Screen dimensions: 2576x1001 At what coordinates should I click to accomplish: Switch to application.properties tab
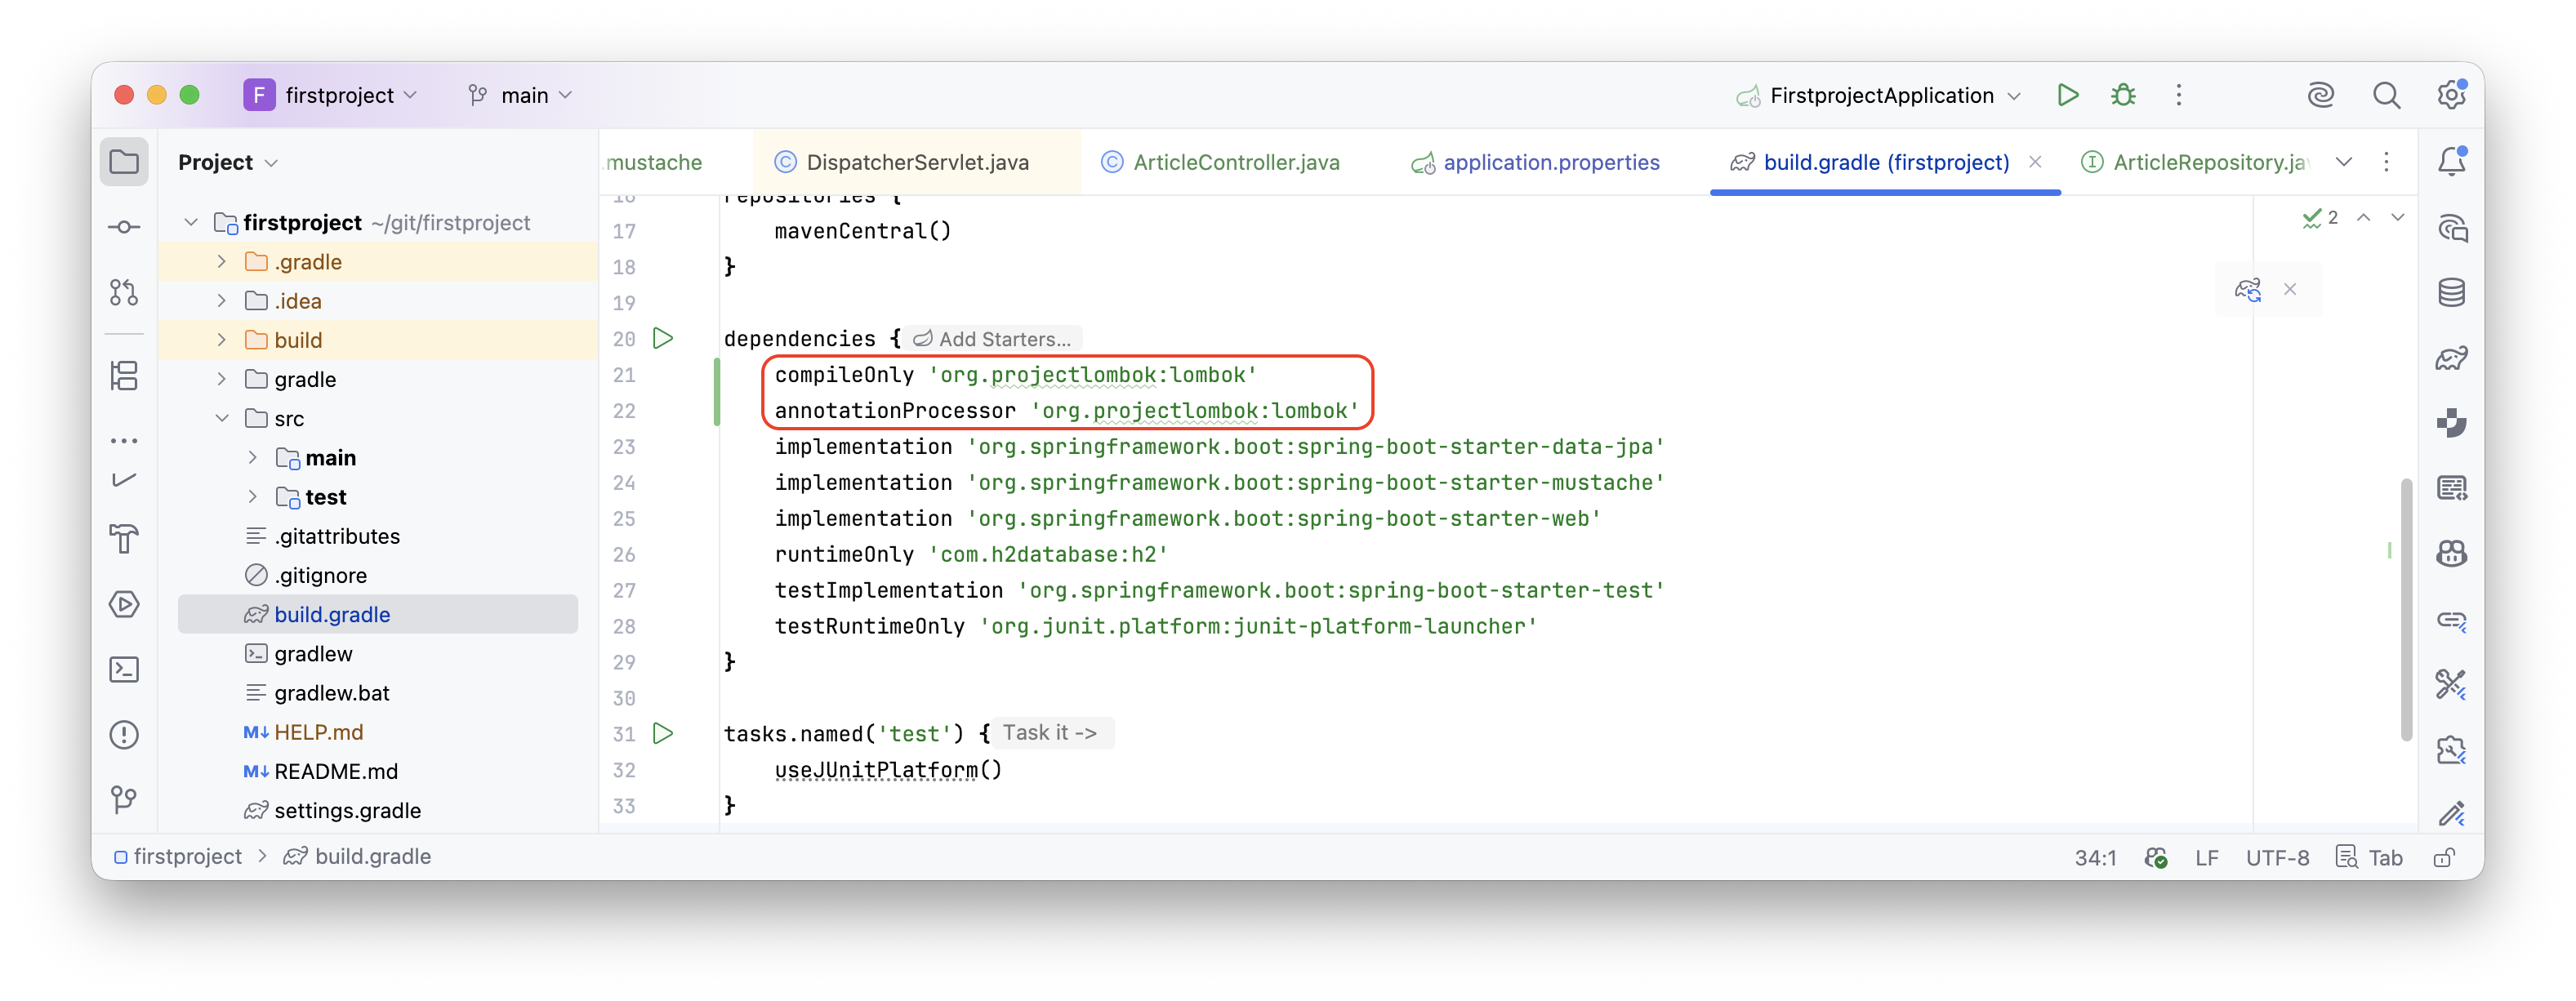coord(1535,162)
